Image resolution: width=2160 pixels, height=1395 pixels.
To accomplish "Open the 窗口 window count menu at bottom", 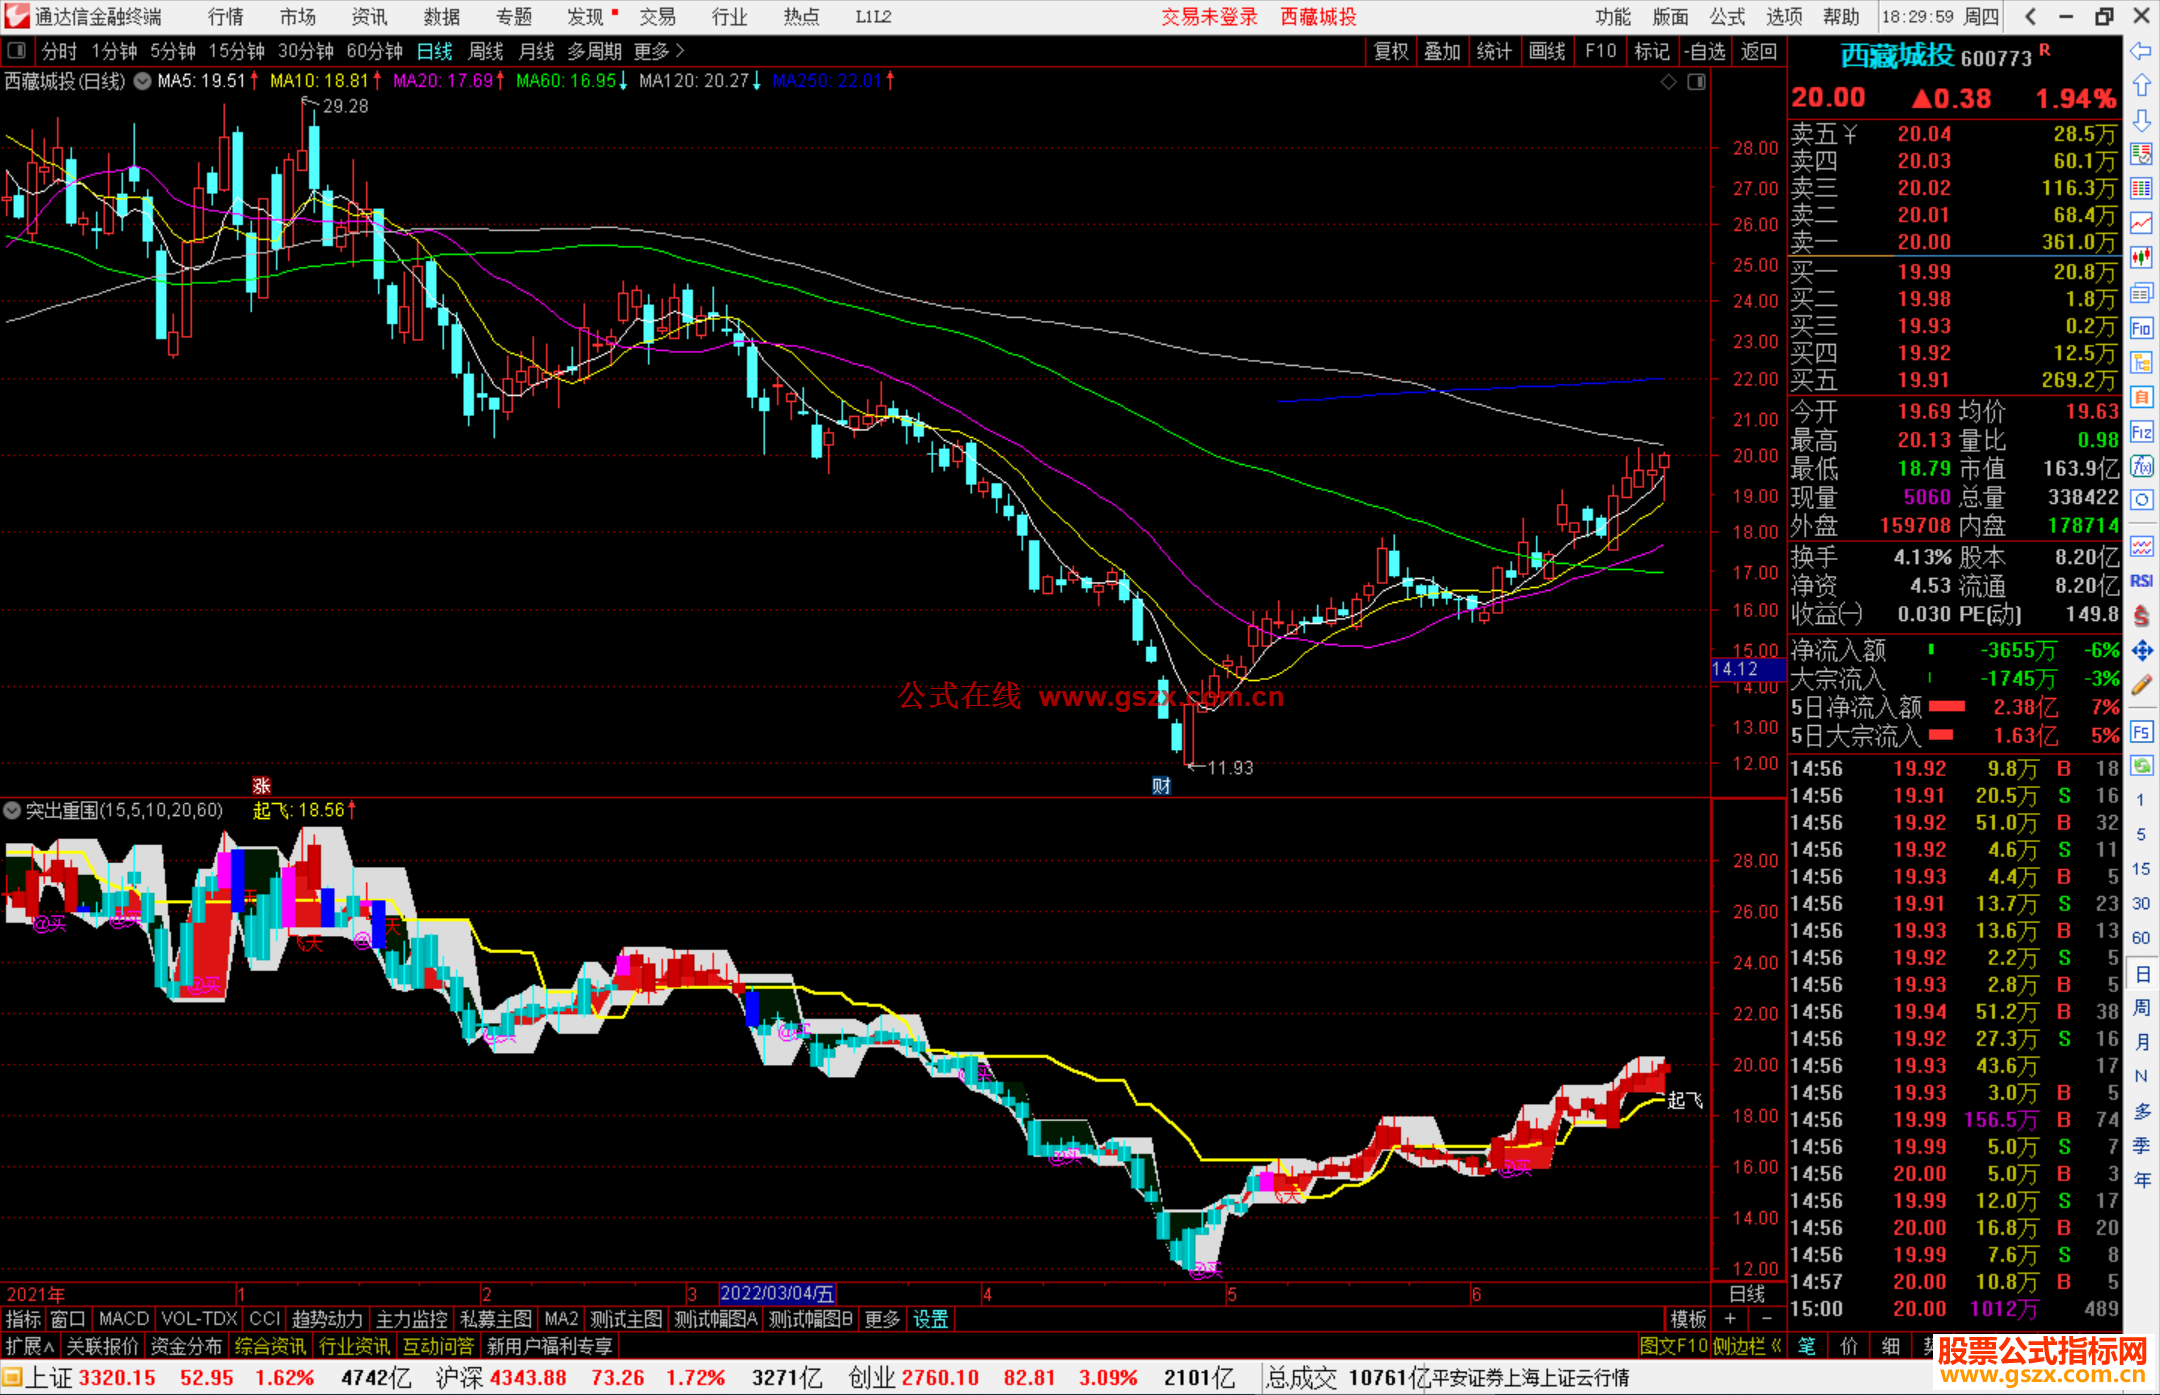I will tap(68, 1319).
